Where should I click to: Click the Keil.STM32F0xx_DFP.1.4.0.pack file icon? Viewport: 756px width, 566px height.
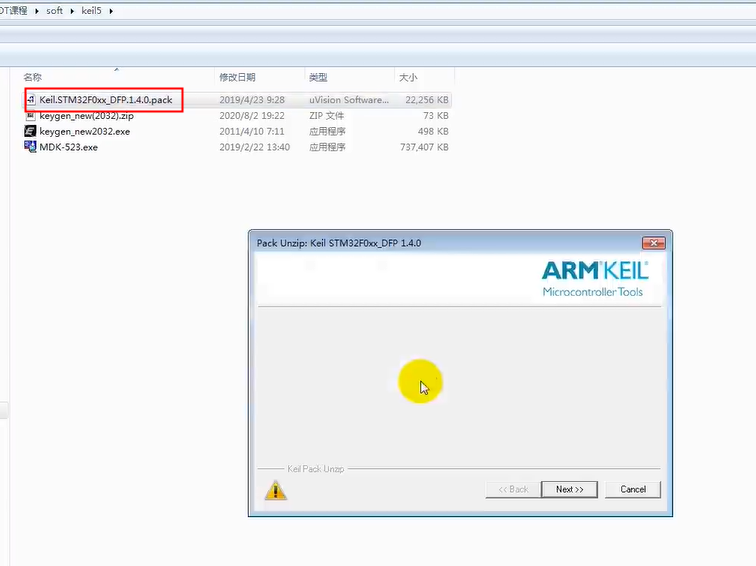pyautogui.click(x=31, y=100)
